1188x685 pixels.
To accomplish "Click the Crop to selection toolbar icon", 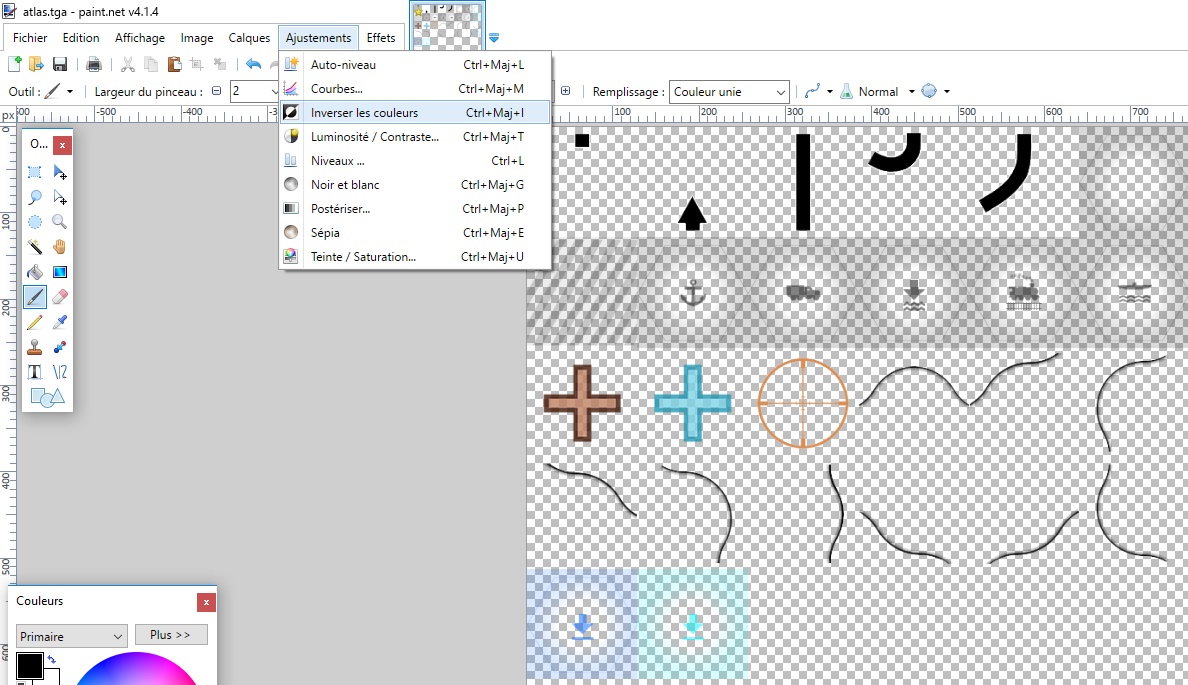I will 196,64.
